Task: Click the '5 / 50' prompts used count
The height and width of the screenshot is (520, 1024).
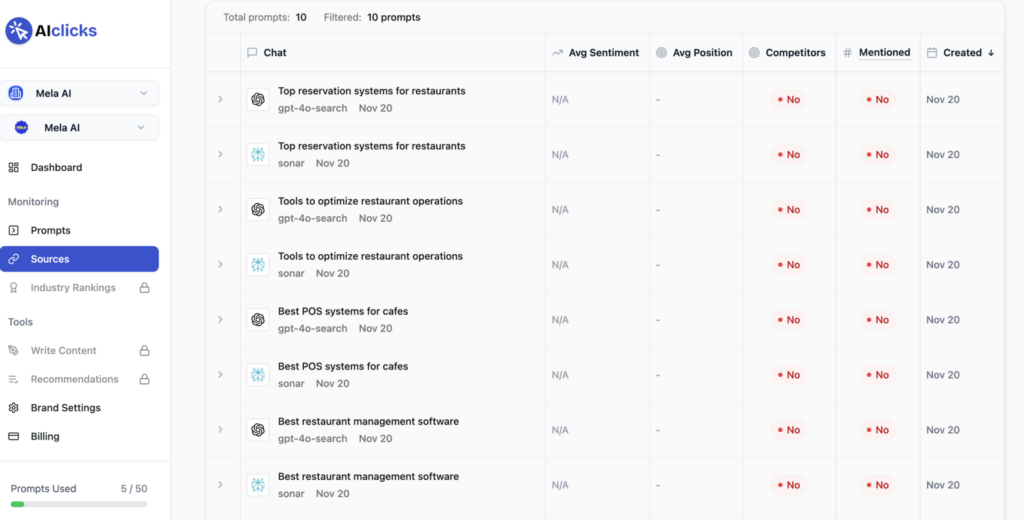Action: point(134,488)
